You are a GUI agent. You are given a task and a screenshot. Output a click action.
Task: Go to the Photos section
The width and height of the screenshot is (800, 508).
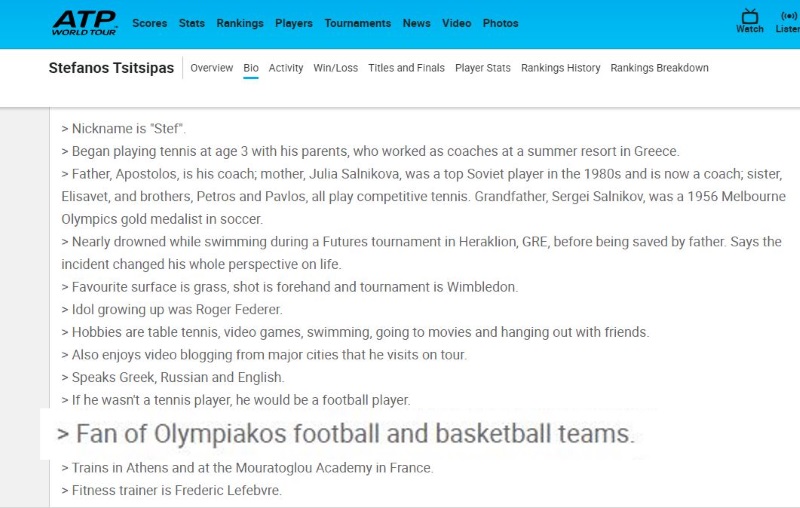point(501,23)
